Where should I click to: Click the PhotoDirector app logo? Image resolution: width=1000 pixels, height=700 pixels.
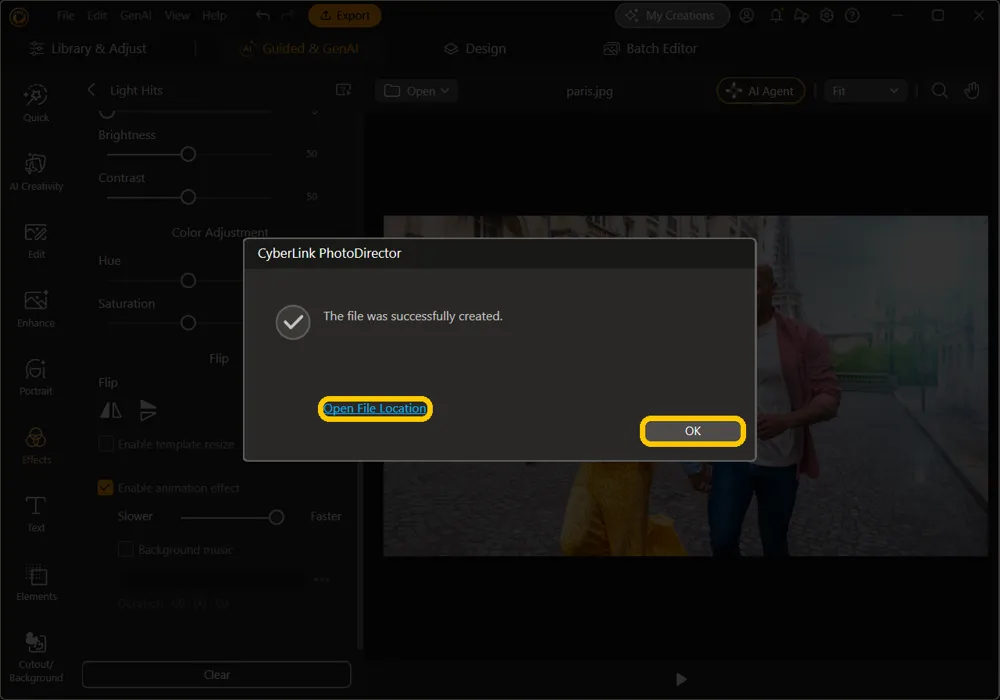18,16
